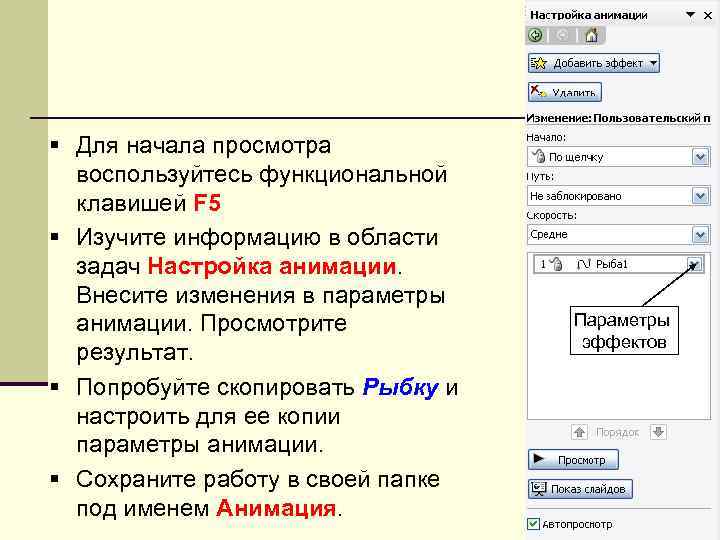Image resolution: width=720 pixels, height=540 pixels.
Task: Open the task pane menu triangle beside title
Action: pyautogui.click(x=690, y=15)
